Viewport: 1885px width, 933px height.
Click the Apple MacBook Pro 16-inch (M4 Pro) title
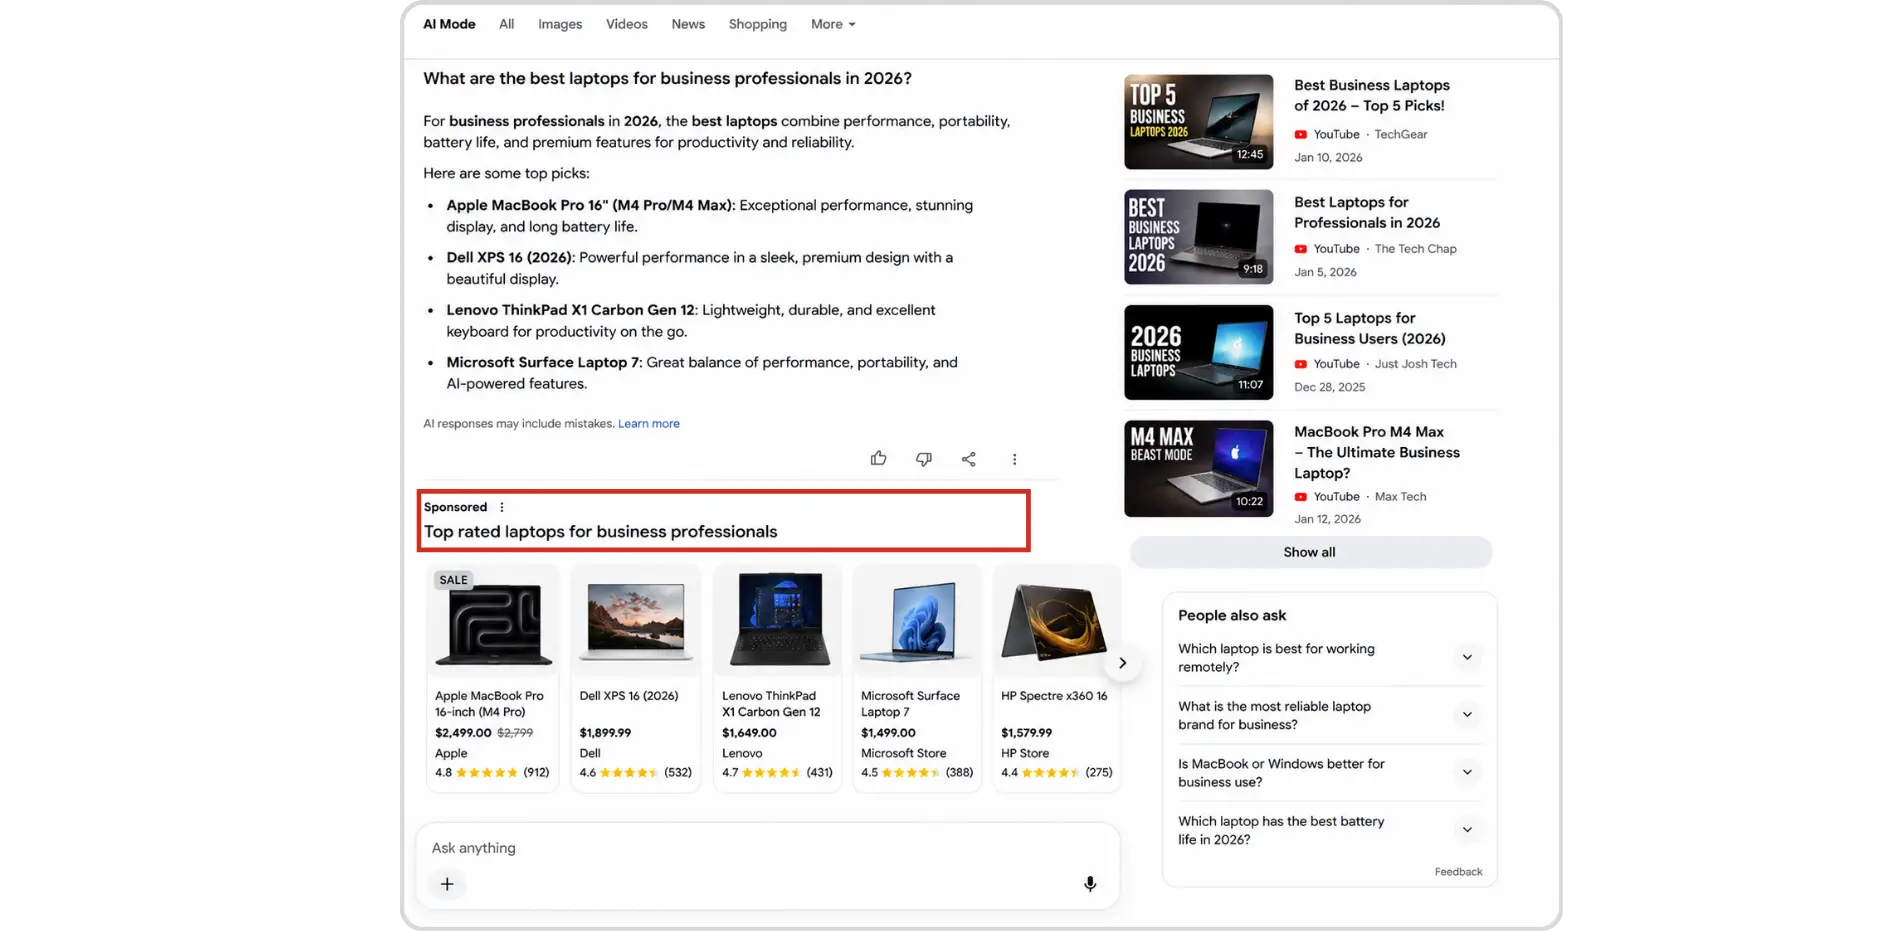click(489, 704)
